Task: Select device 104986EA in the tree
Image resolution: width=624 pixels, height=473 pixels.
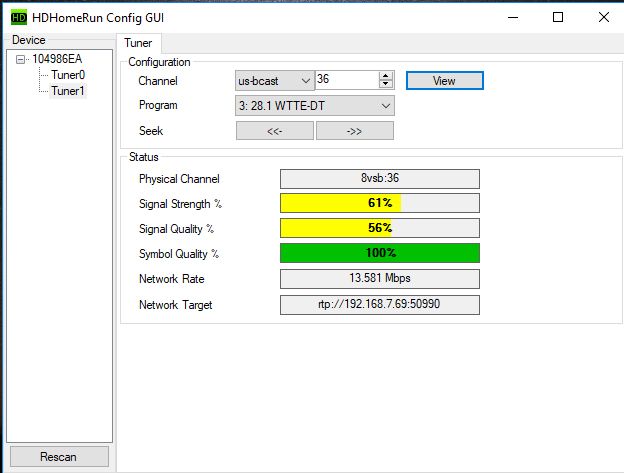Action: pos(57,59)
